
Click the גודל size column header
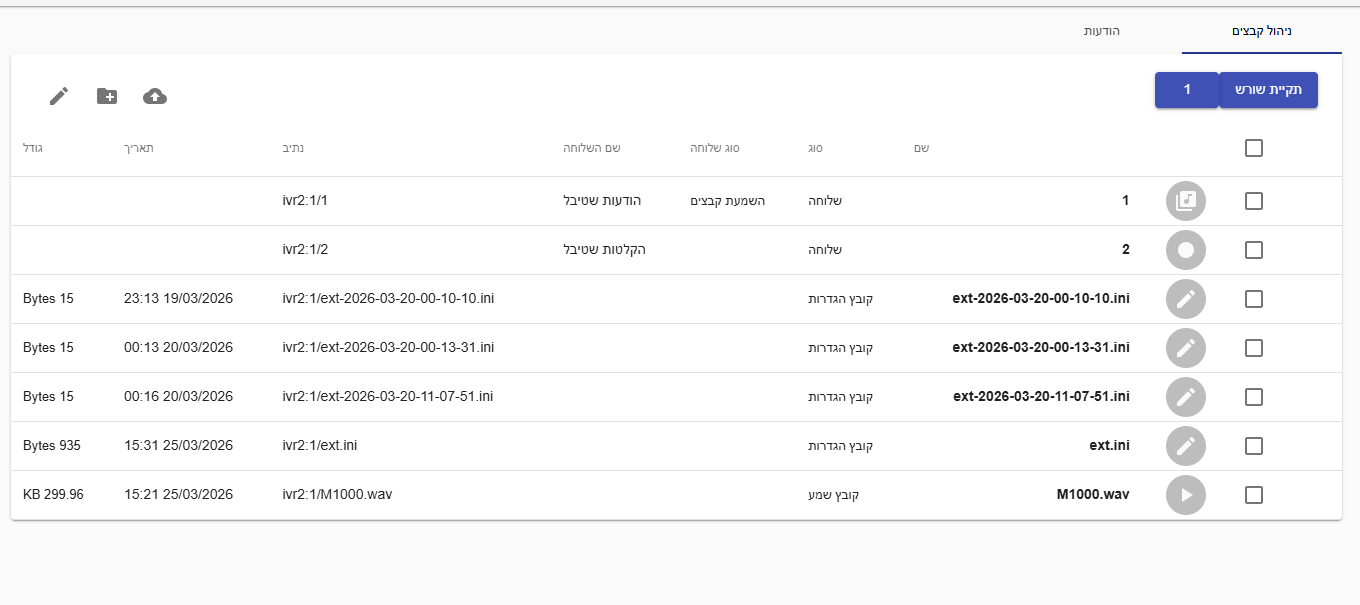point(33,148)
